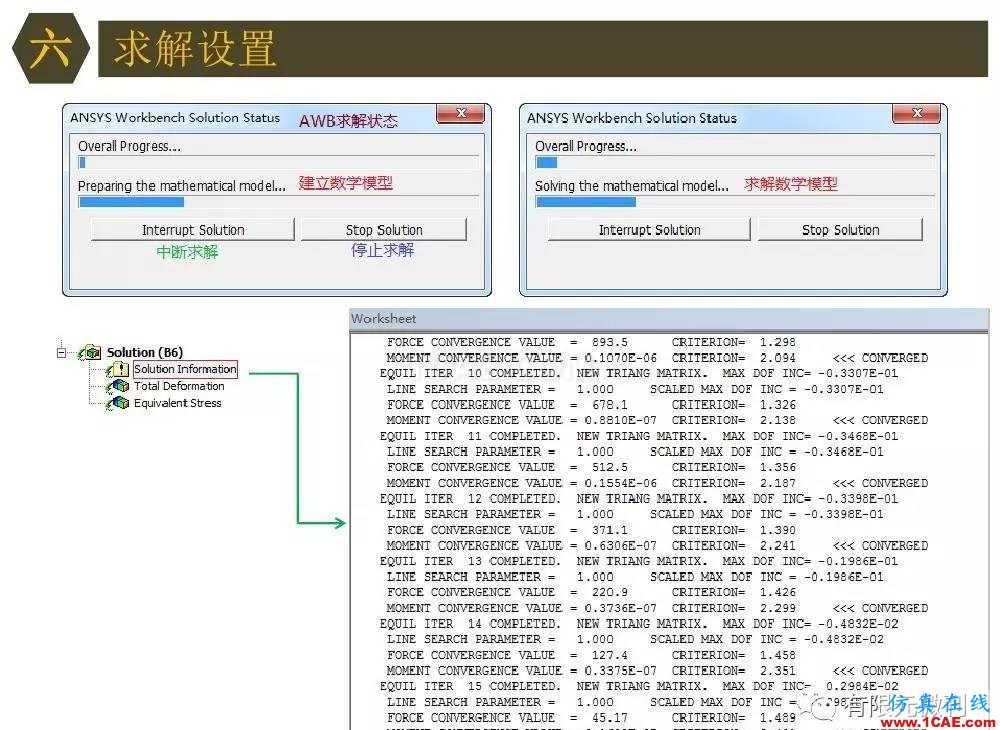Select the Equivalent Stress tree item

pos(177,403)
